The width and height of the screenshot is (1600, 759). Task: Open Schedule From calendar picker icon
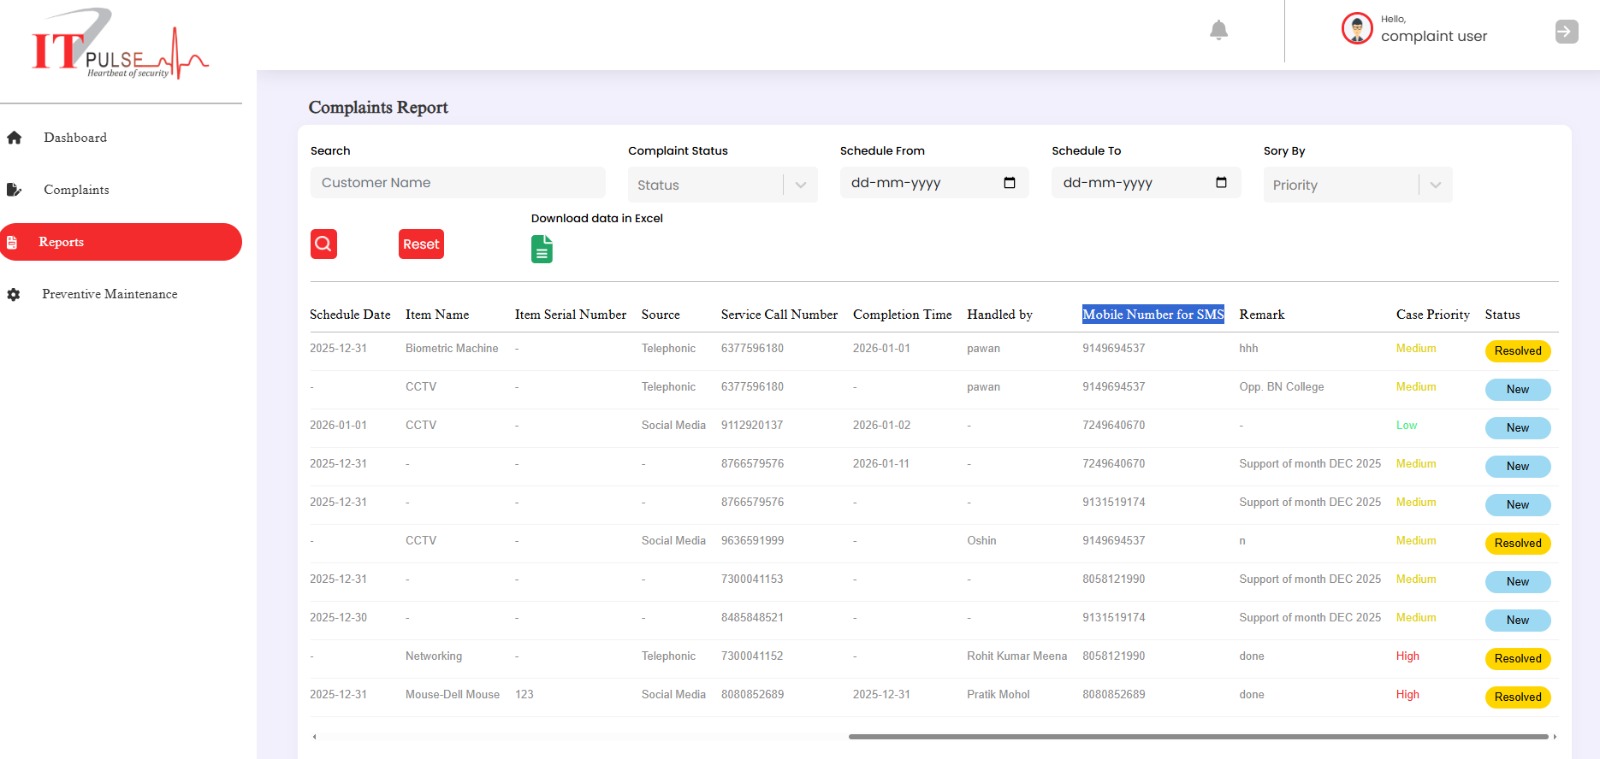[1009, 183]
